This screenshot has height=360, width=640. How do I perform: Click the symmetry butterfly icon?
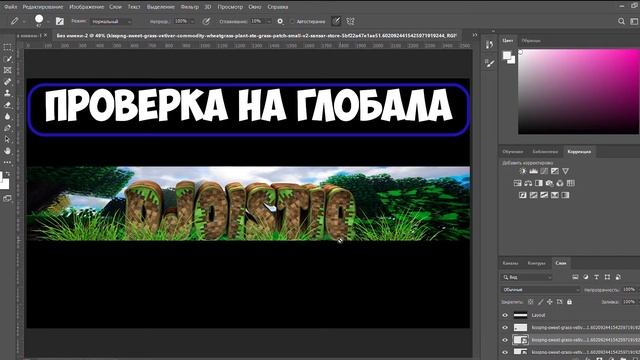[350, 21]
